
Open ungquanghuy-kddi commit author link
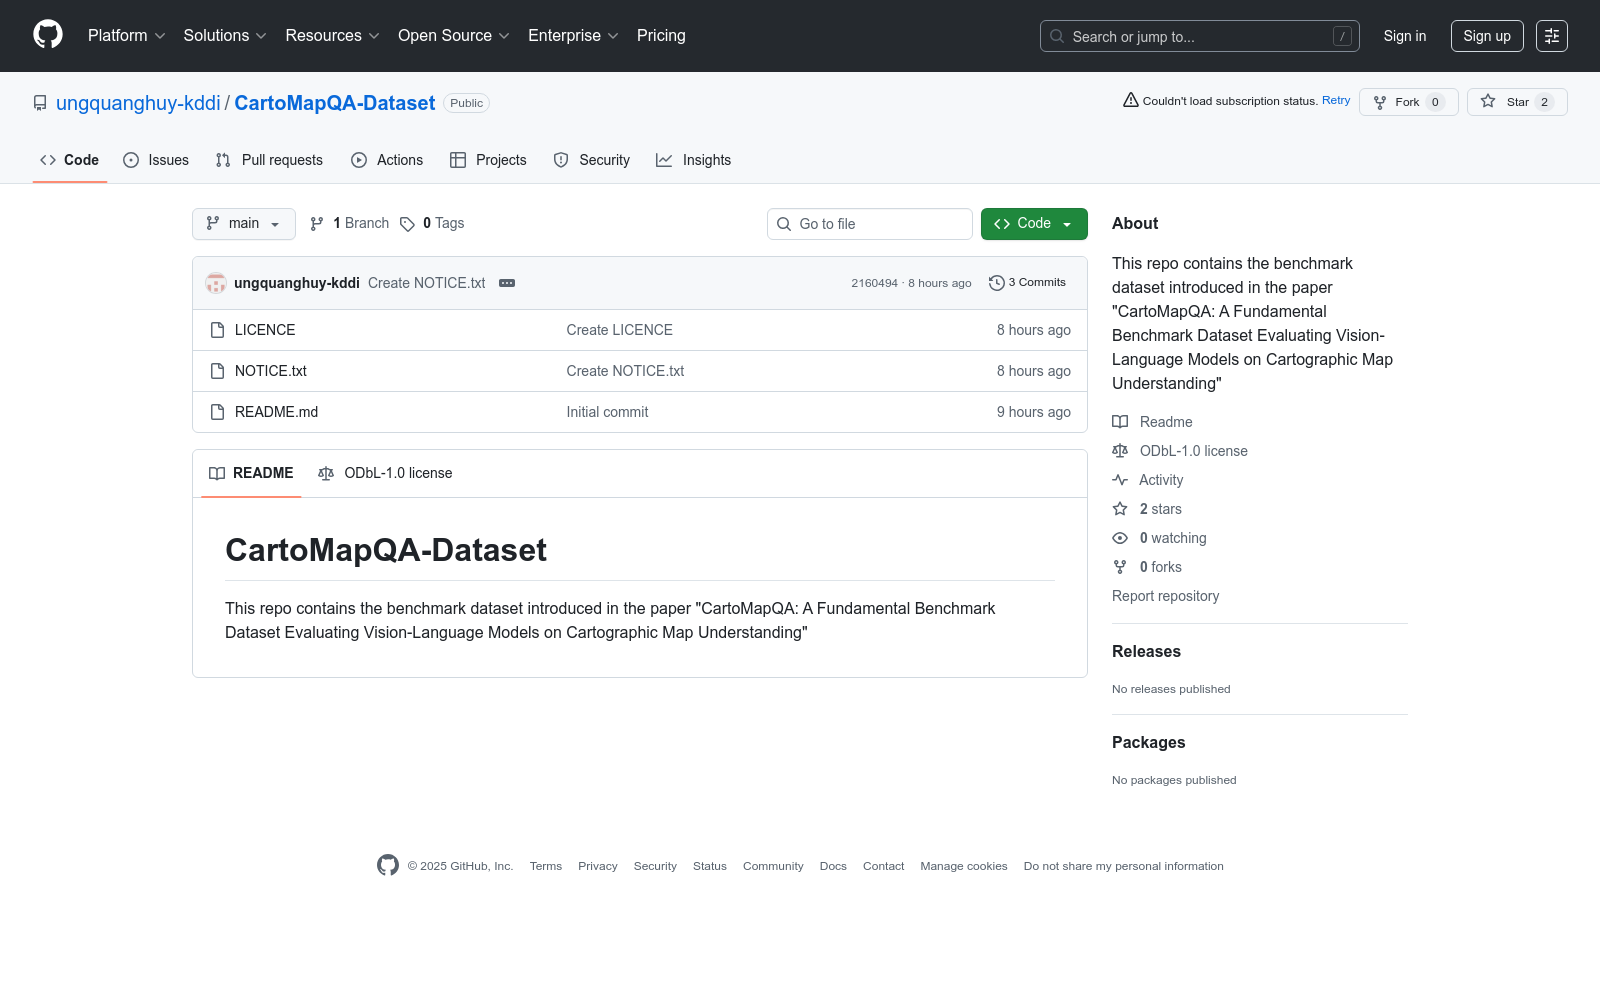(x=297, y=283)
